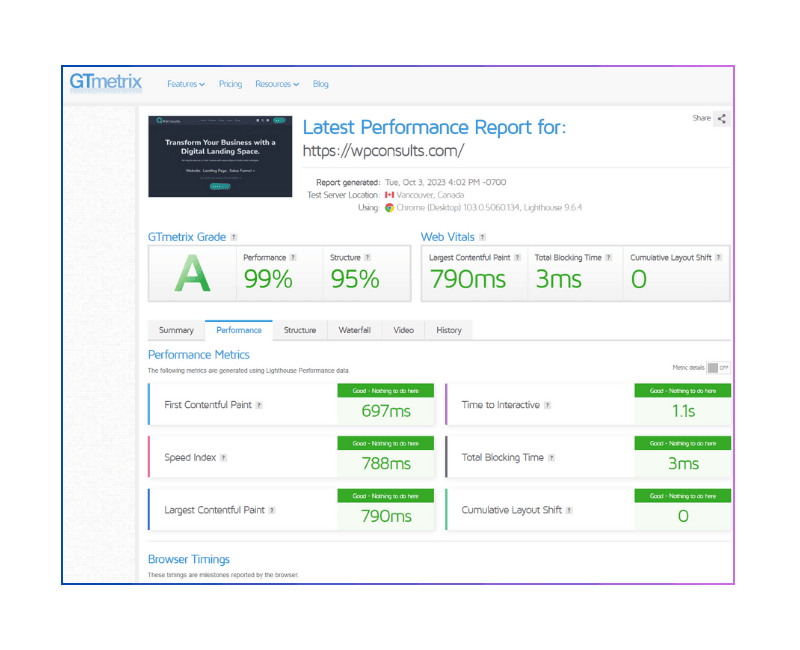Expand the Features dropdown menu

click(x=186, y=84)
